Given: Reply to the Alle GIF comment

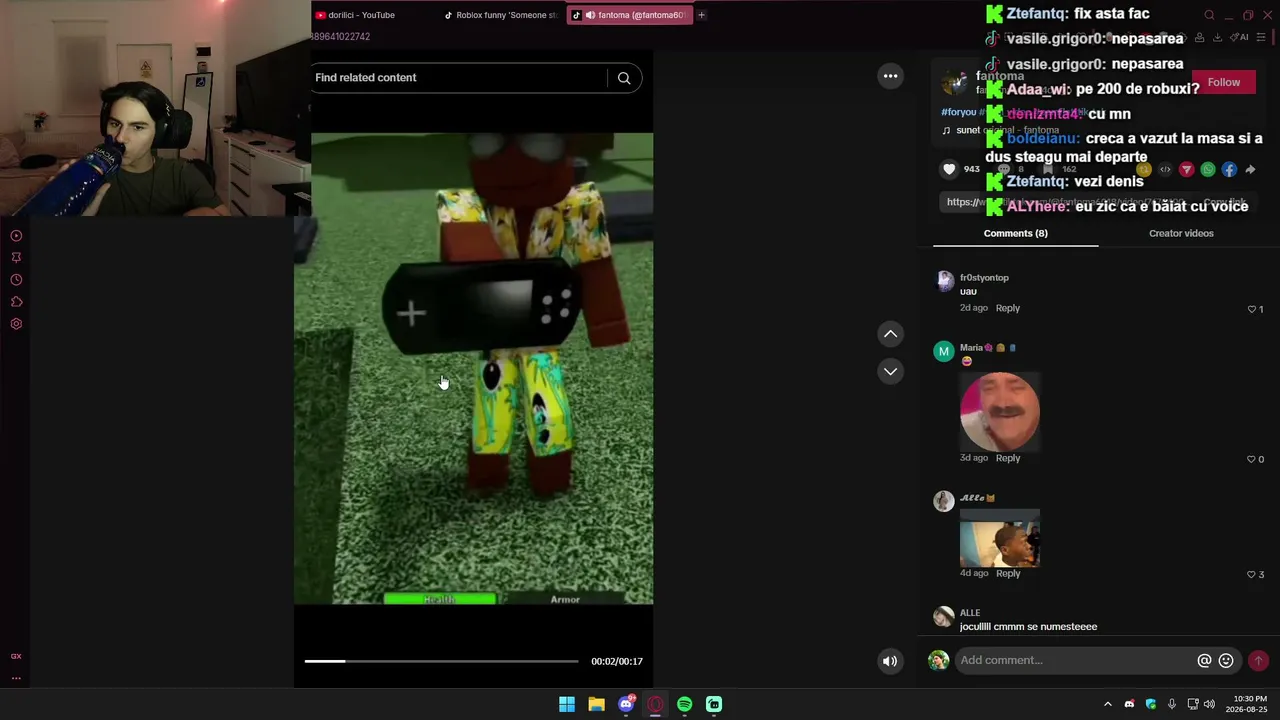Looking at the screenshot, I should [x=1007, y=573].
